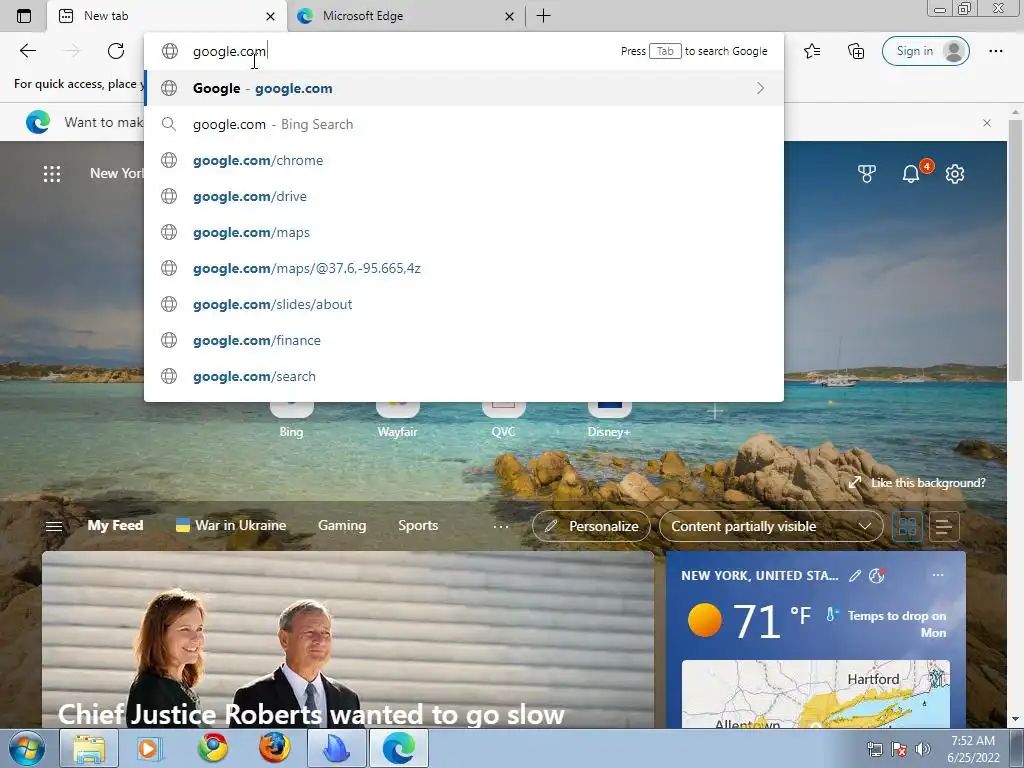1024x768 pixels.
Task: Open the QVC quick link
Action: (x=503, y=420)
